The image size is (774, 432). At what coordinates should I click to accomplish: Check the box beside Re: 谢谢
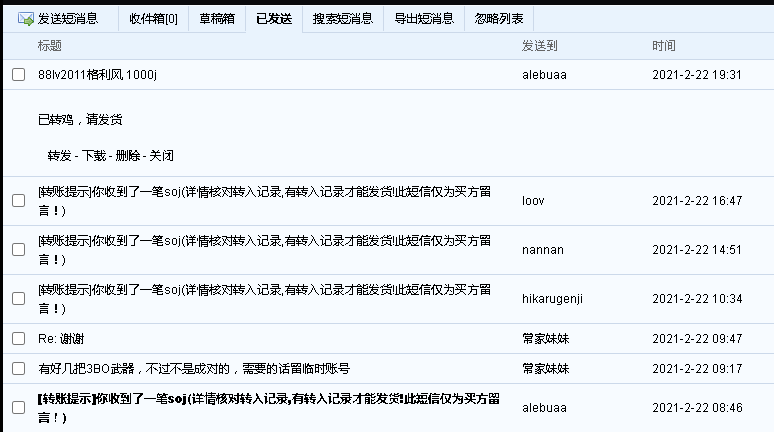point(18,339)
